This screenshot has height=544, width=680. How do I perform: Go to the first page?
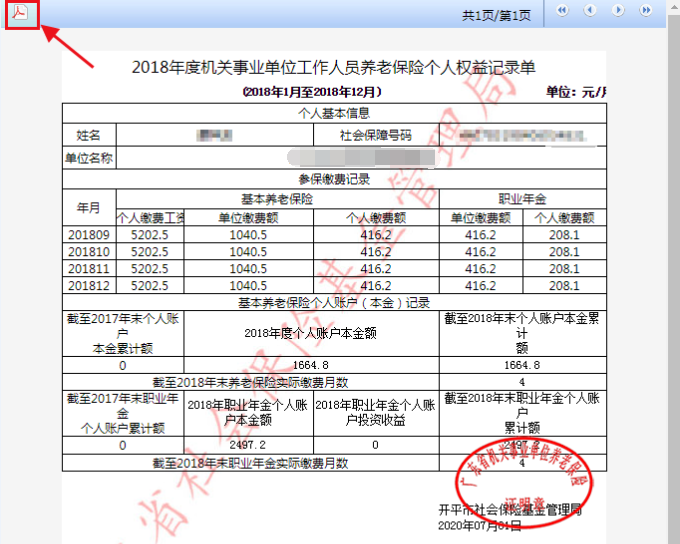(562, 11)
